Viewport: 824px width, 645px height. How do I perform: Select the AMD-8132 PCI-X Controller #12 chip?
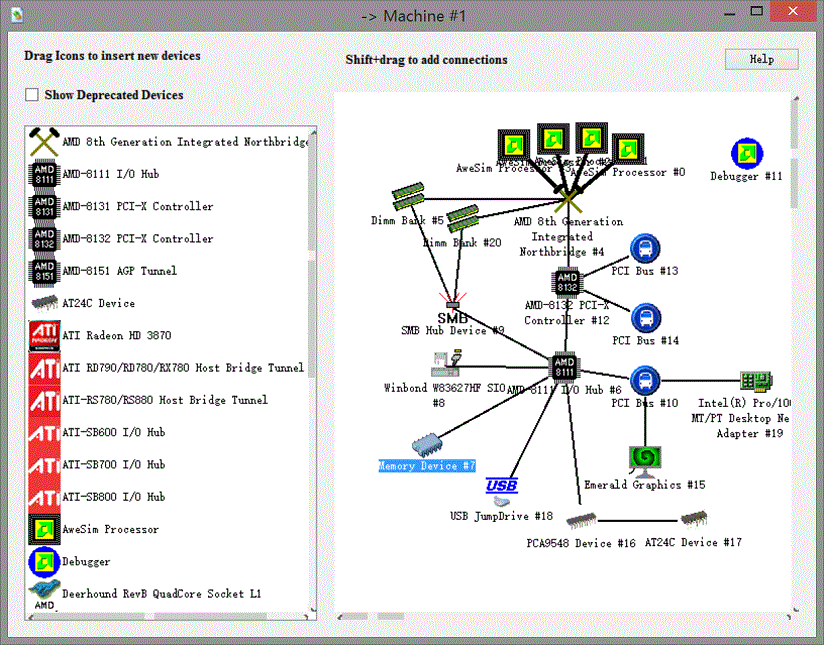567,282
